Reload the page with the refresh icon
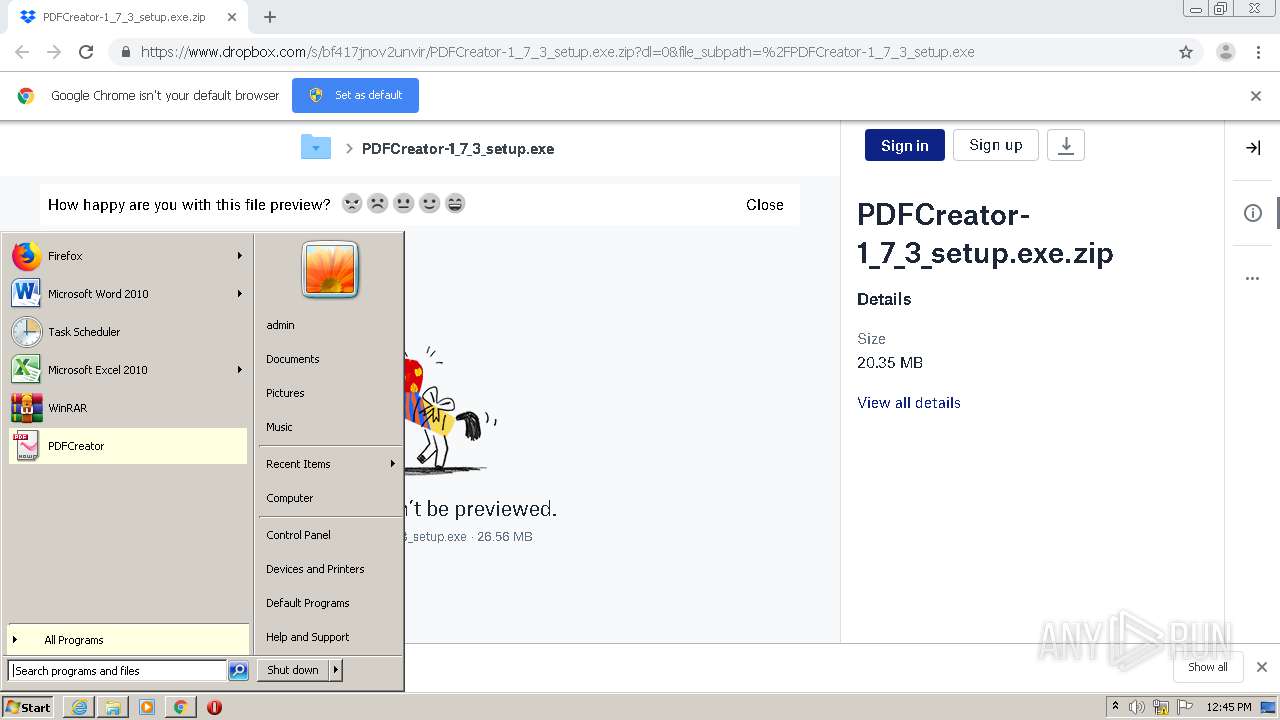The width and height of the screenshot is (1280, 720). 86,52
